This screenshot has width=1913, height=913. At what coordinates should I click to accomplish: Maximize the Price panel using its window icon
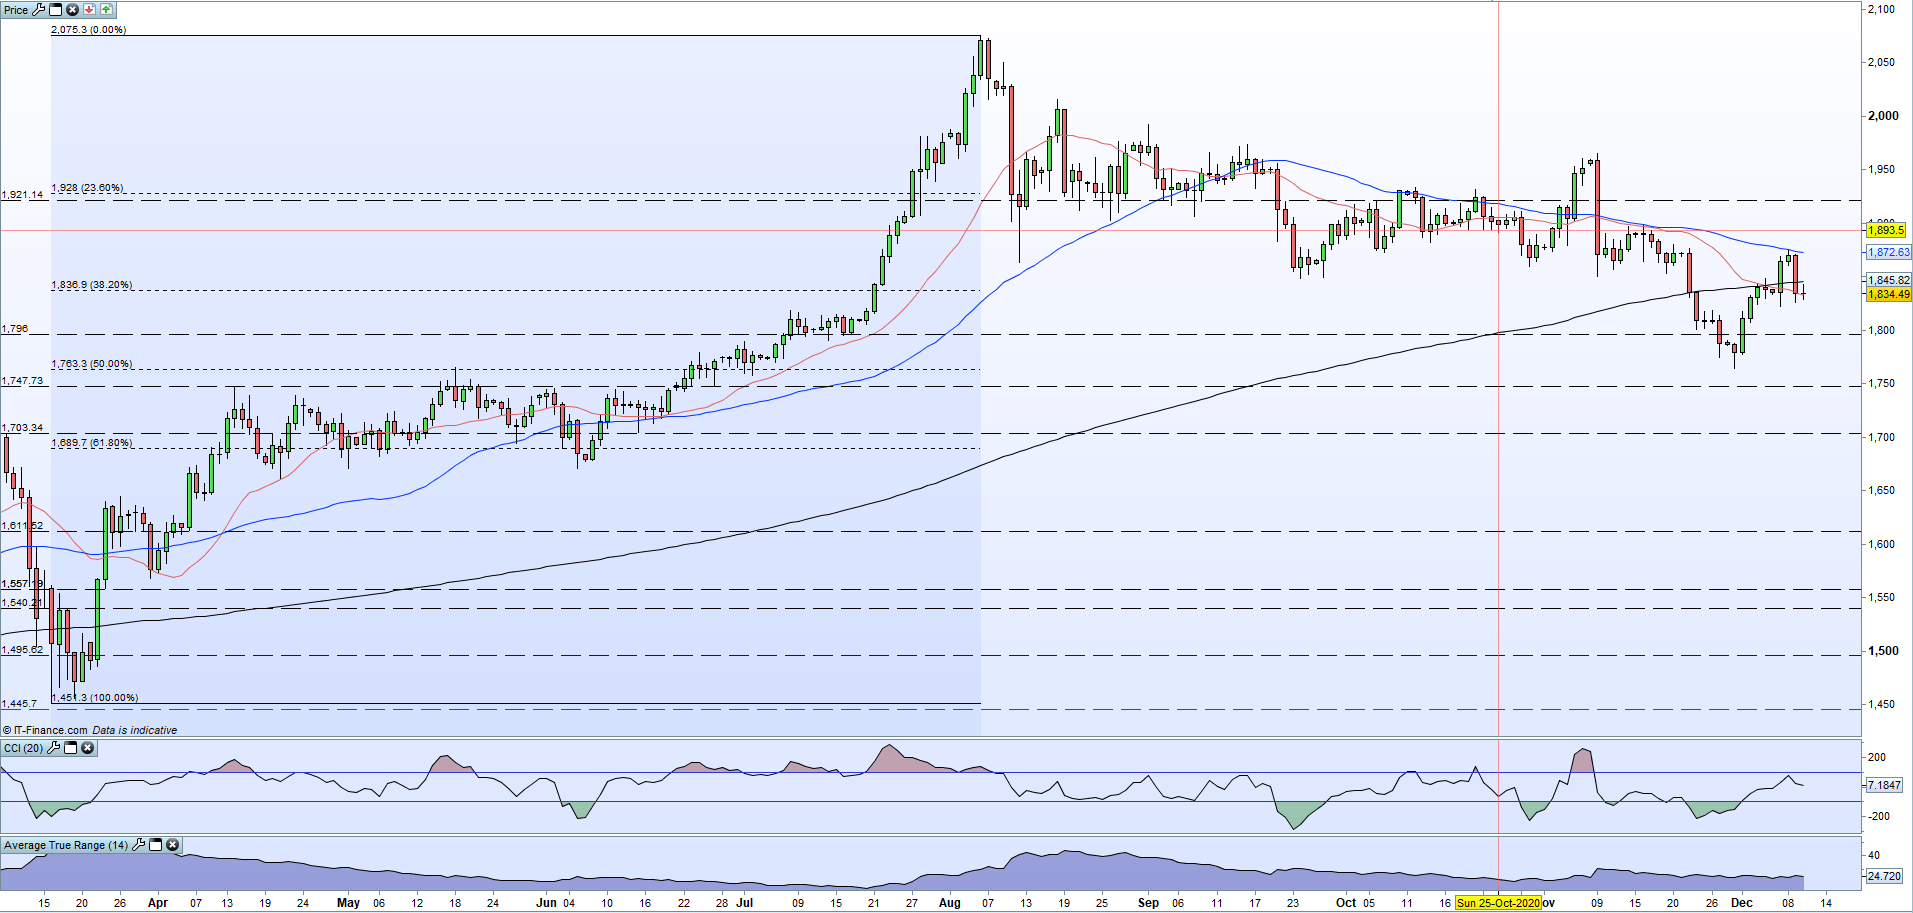pos(56,9)
